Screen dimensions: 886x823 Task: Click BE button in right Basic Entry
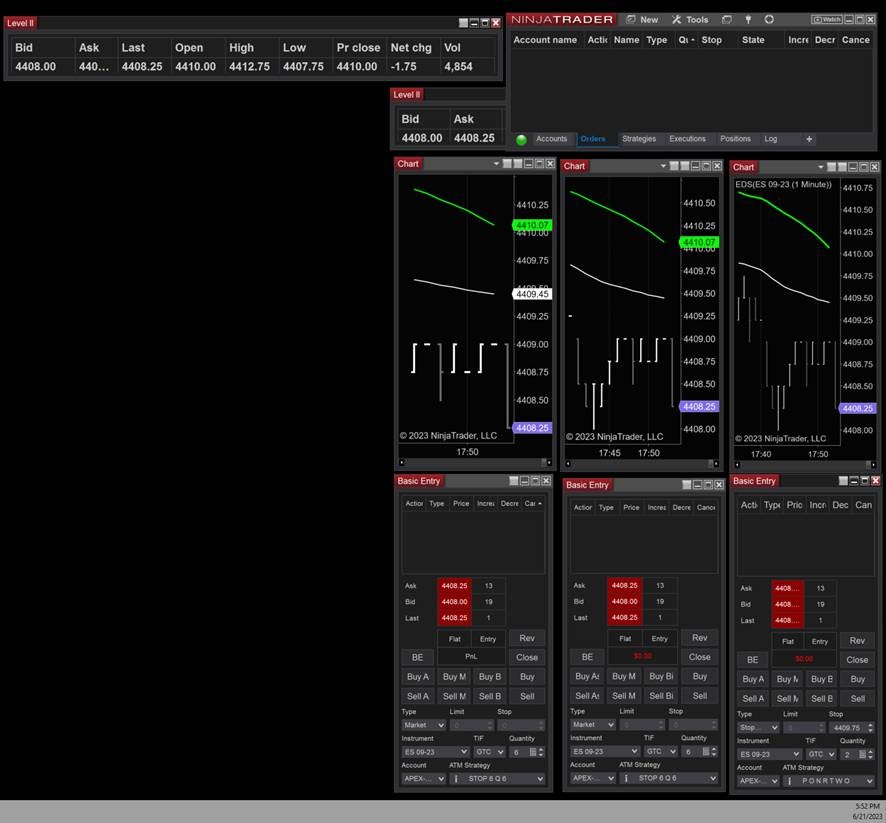tap(753, 660)
